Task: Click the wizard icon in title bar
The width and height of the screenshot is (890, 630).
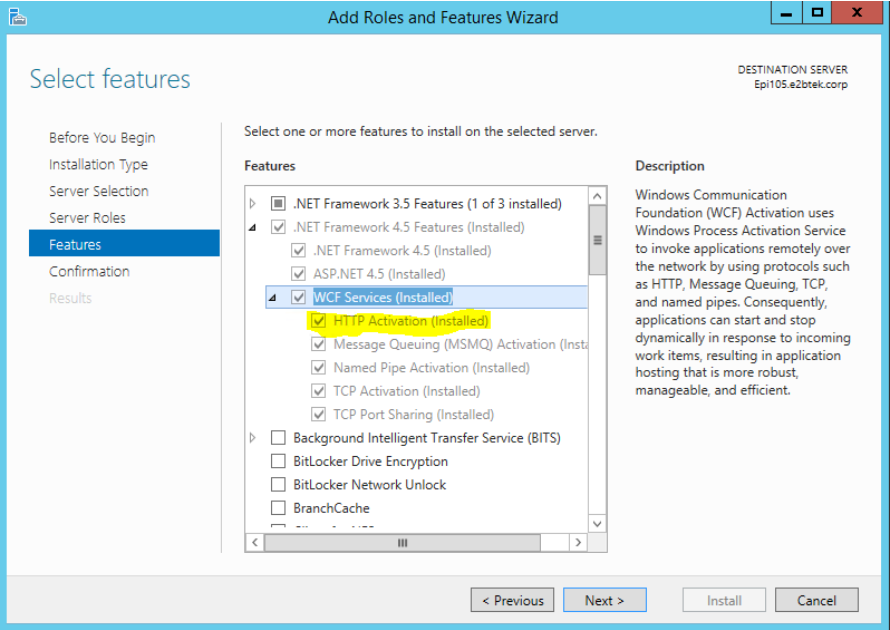Action: [17, 16]
